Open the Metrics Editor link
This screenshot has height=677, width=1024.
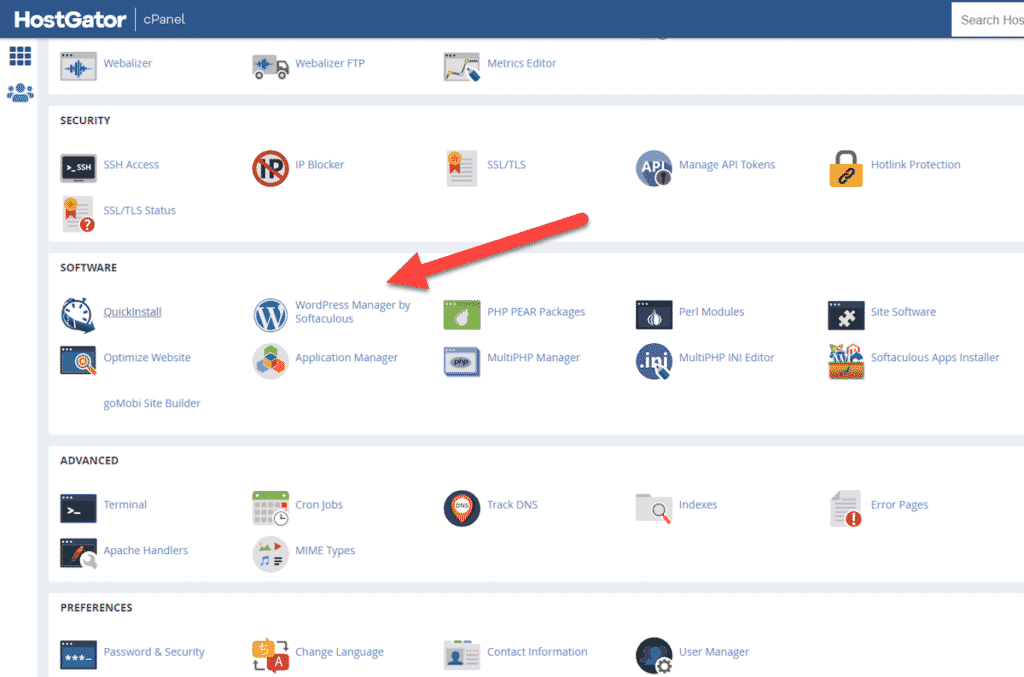pos(521,63)
